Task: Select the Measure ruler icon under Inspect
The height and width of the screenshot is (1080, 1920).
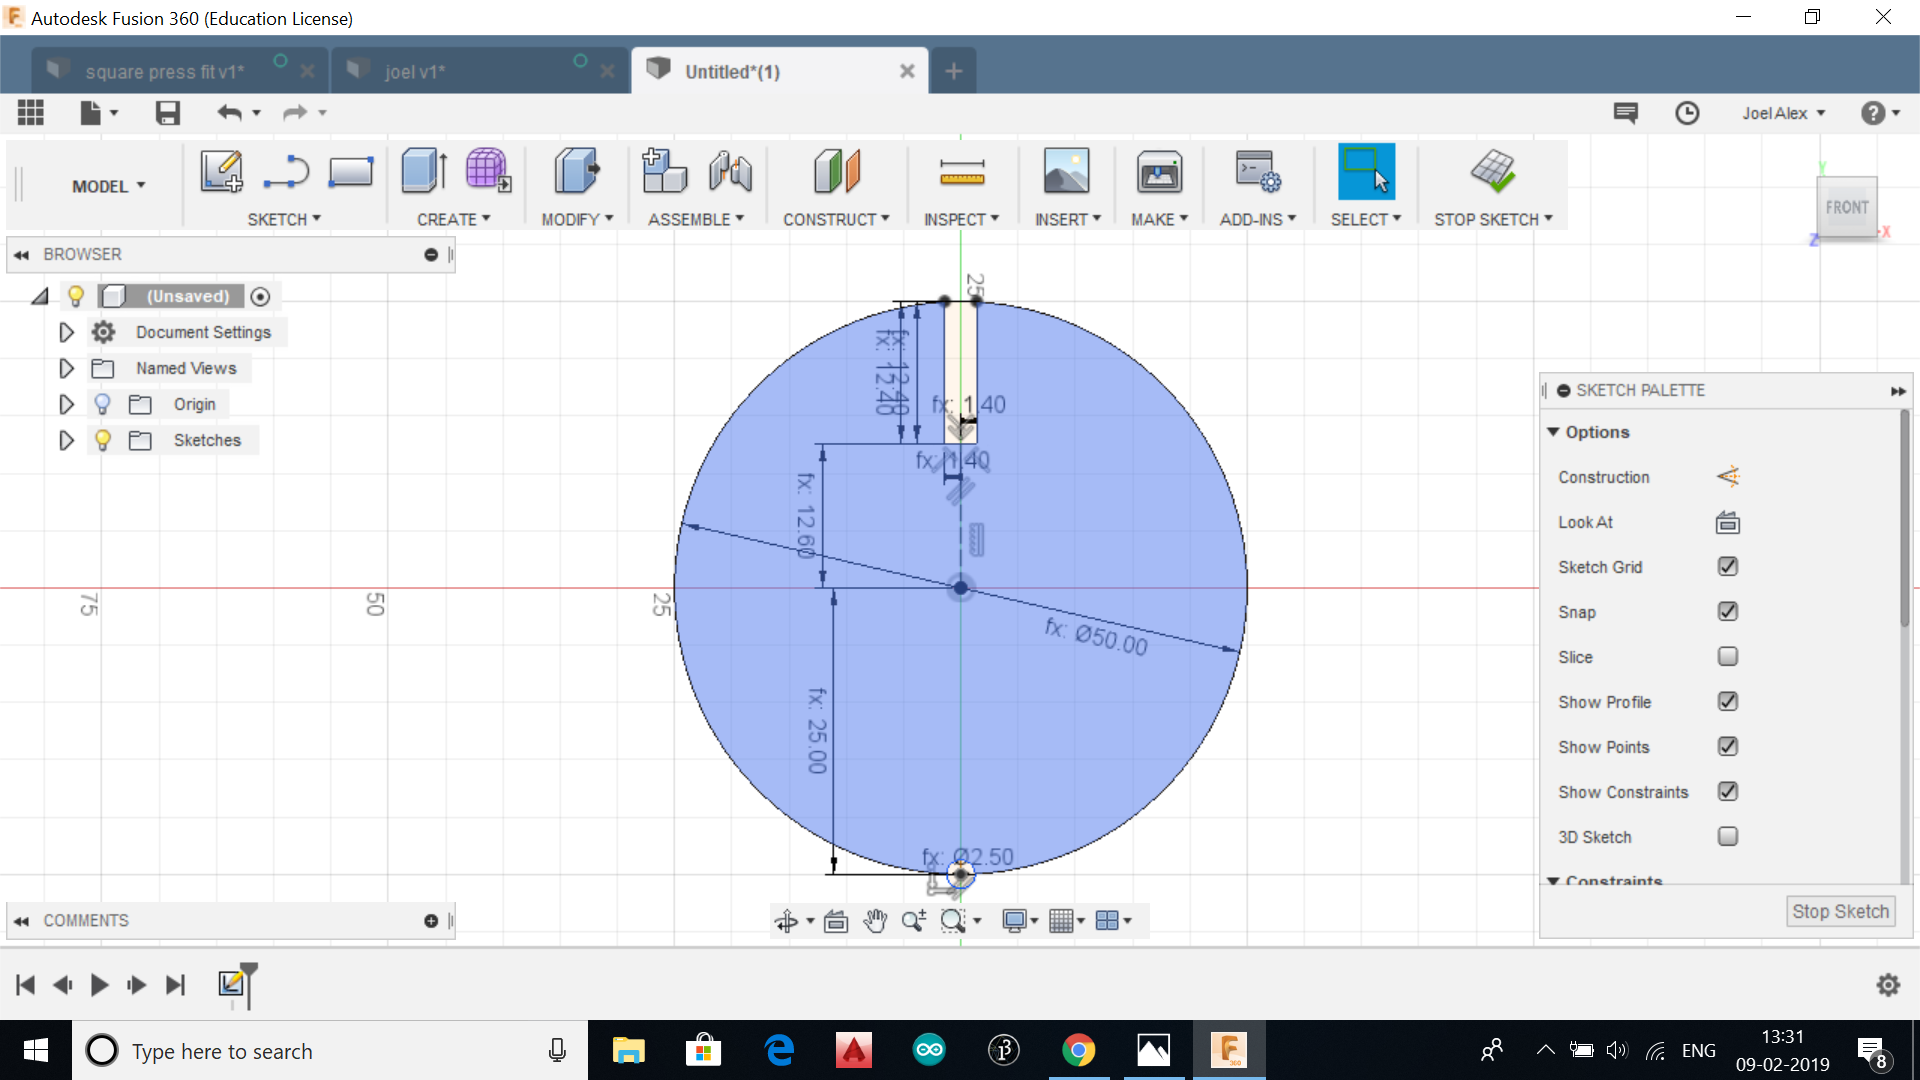Action: point(962,172)
